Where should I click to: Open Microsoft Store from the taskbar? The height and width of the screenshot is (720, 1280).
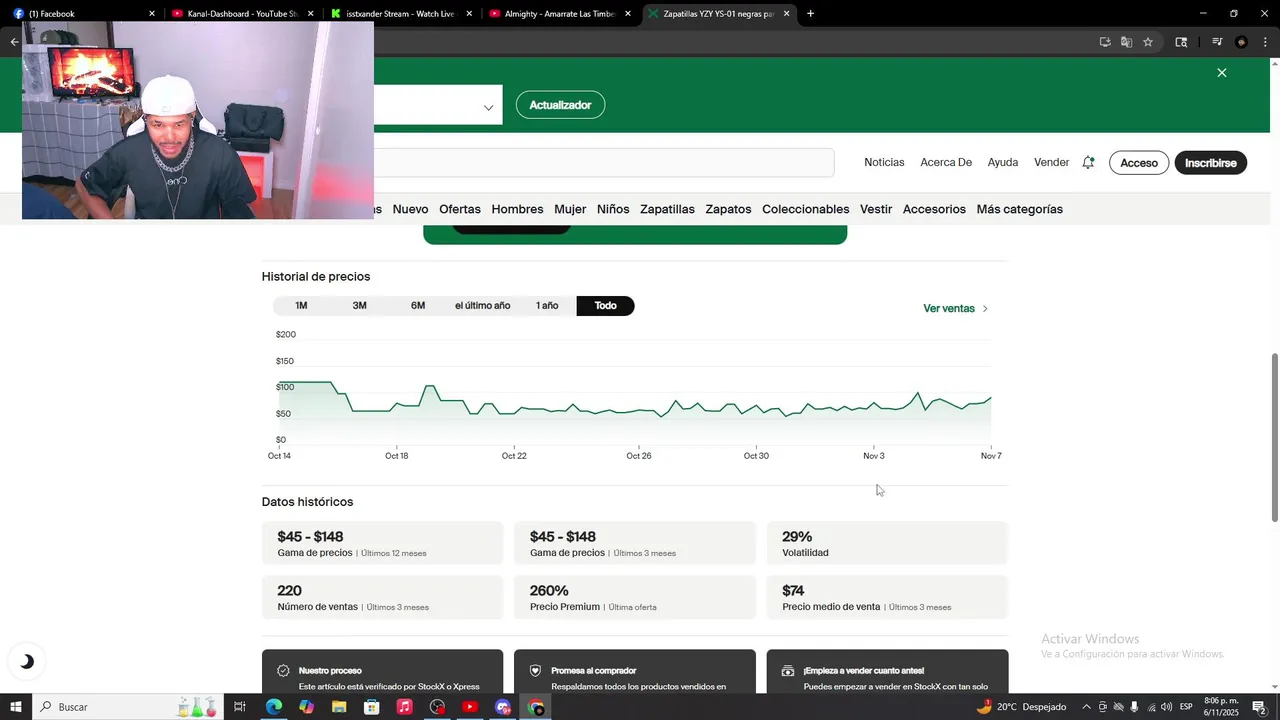click(x=372, y=707)
